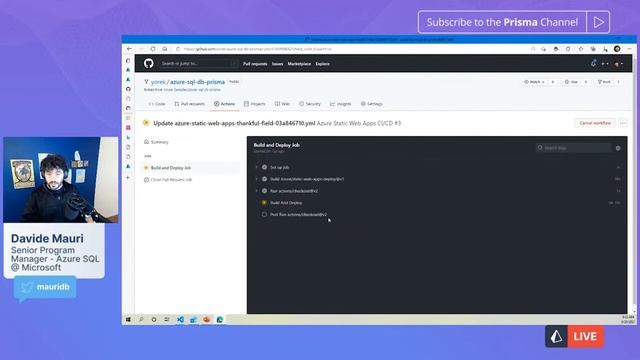Open the browser profile avatar

coord(617,49)
